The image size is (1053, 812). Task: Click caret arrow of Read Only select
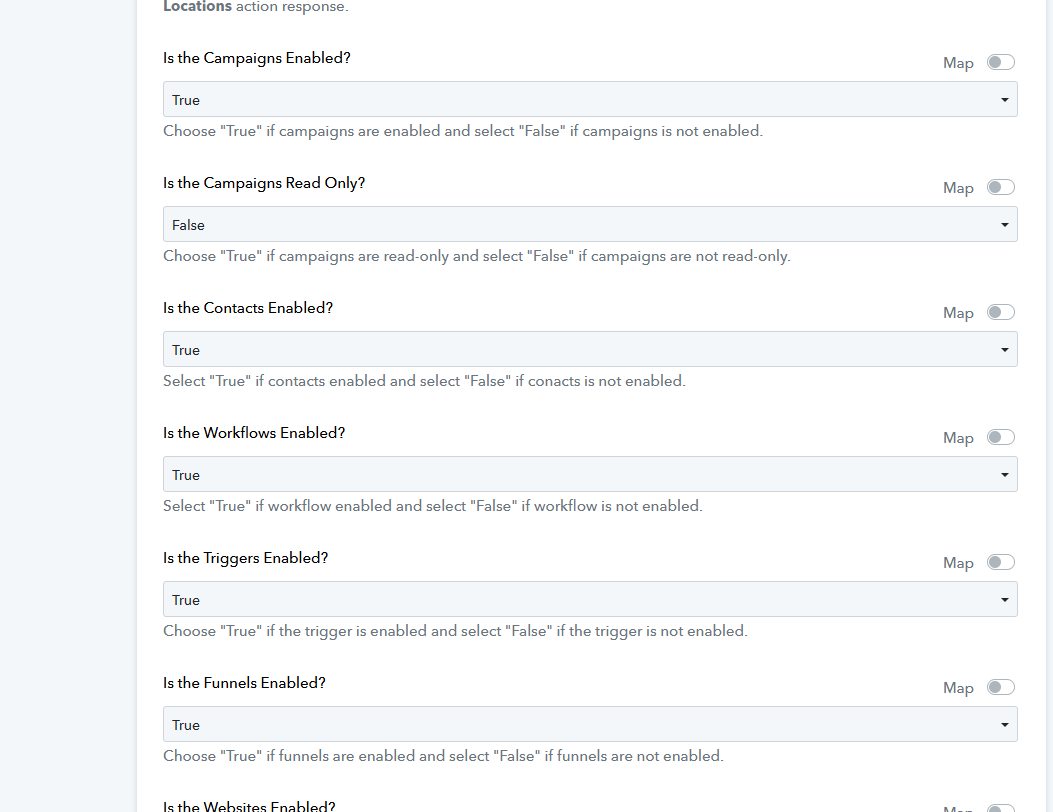pos(1005,225)
